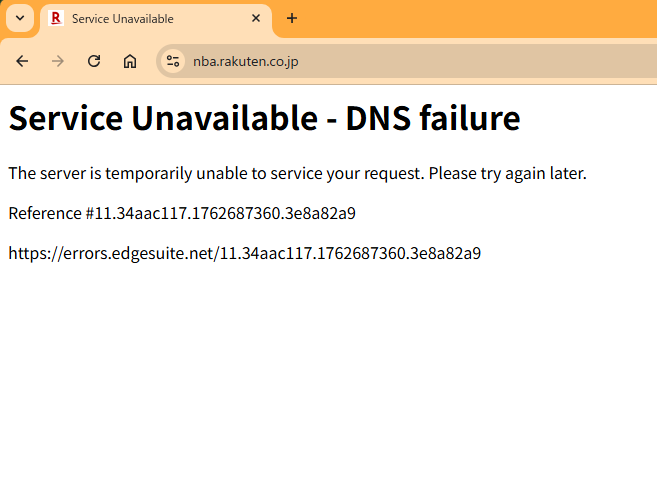657x502 pixels.
Task: Open the browser home page
Action: (130, 61)
